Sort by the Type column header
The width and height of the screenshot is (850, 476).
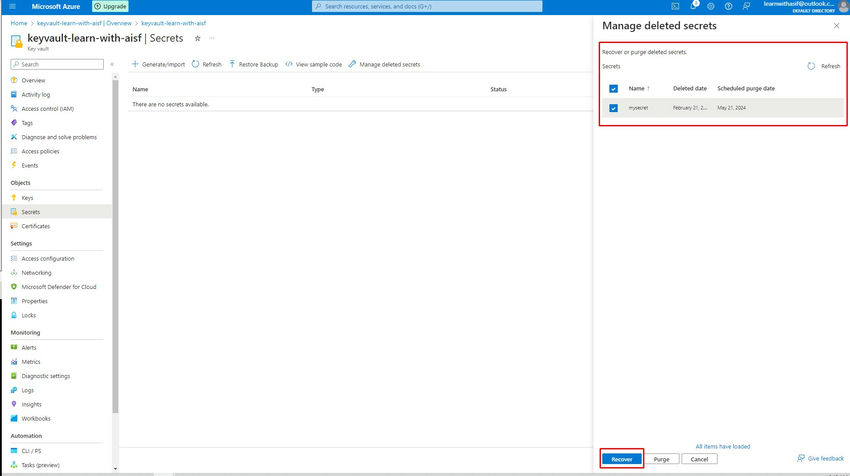pyautogui.click(x=318, y=89)
